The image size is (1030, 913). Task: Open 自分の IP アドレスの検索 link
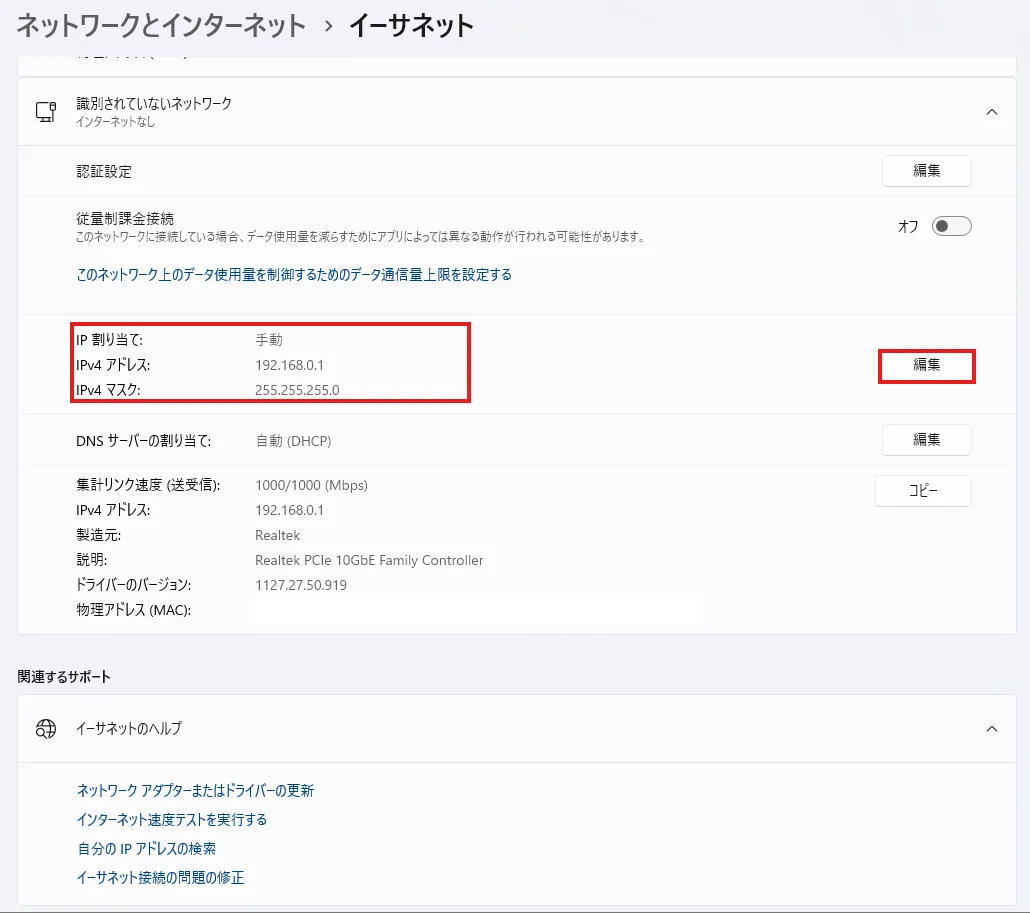click(x=146, y=848)
